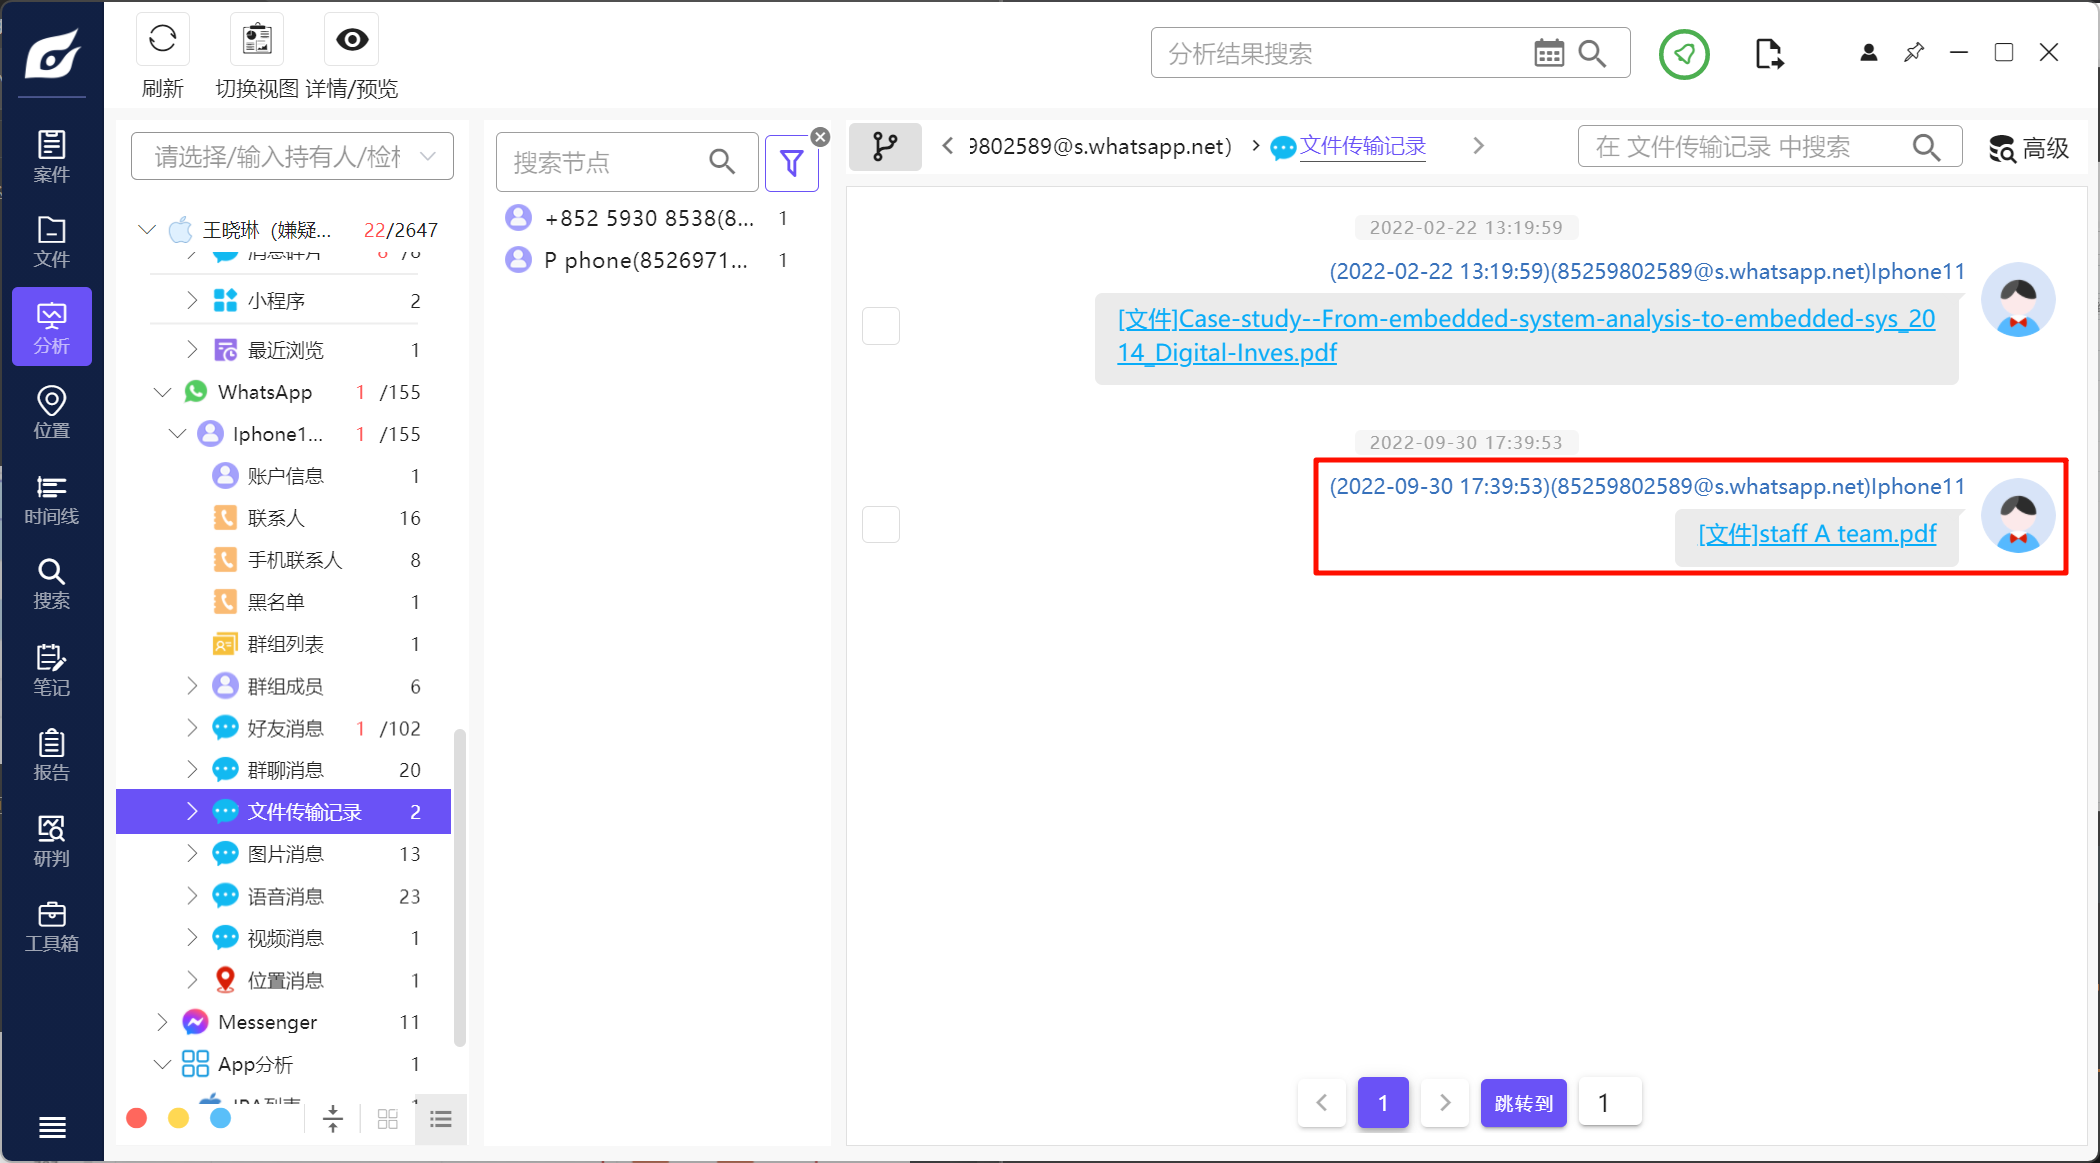Click the branch view icon button
2100x1163 pixels.
885,147
